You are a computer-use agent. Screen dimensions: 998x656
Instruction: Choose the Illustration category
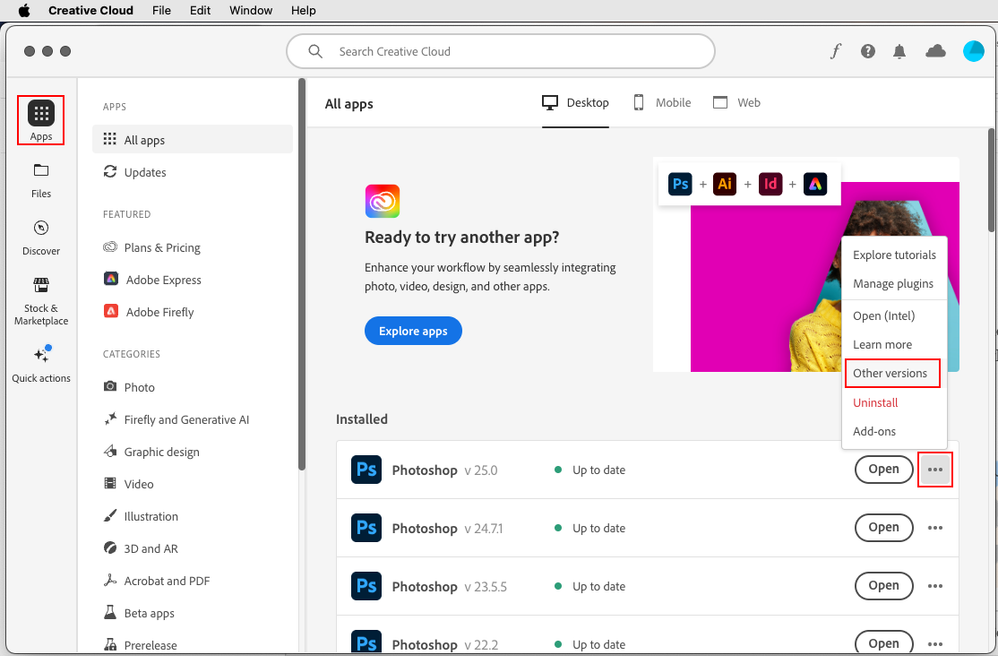click(141, 516)
